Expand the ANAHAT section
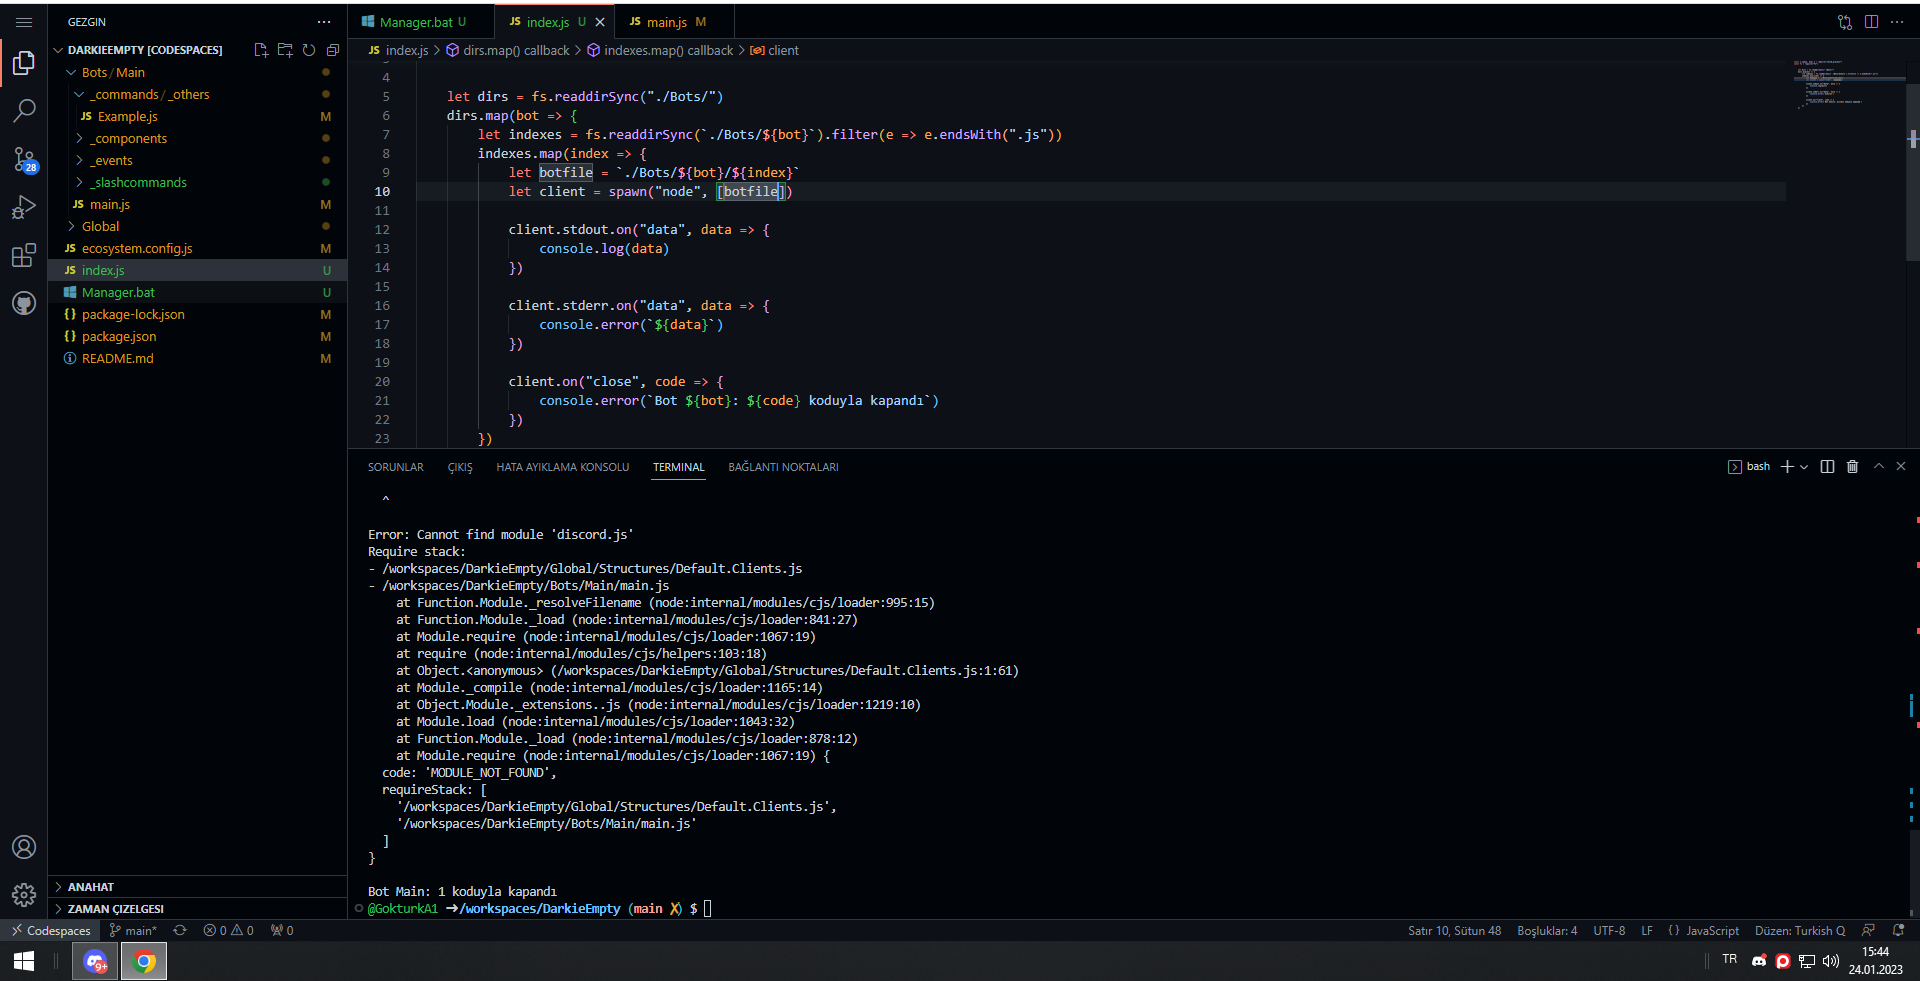 pos(91,887)
